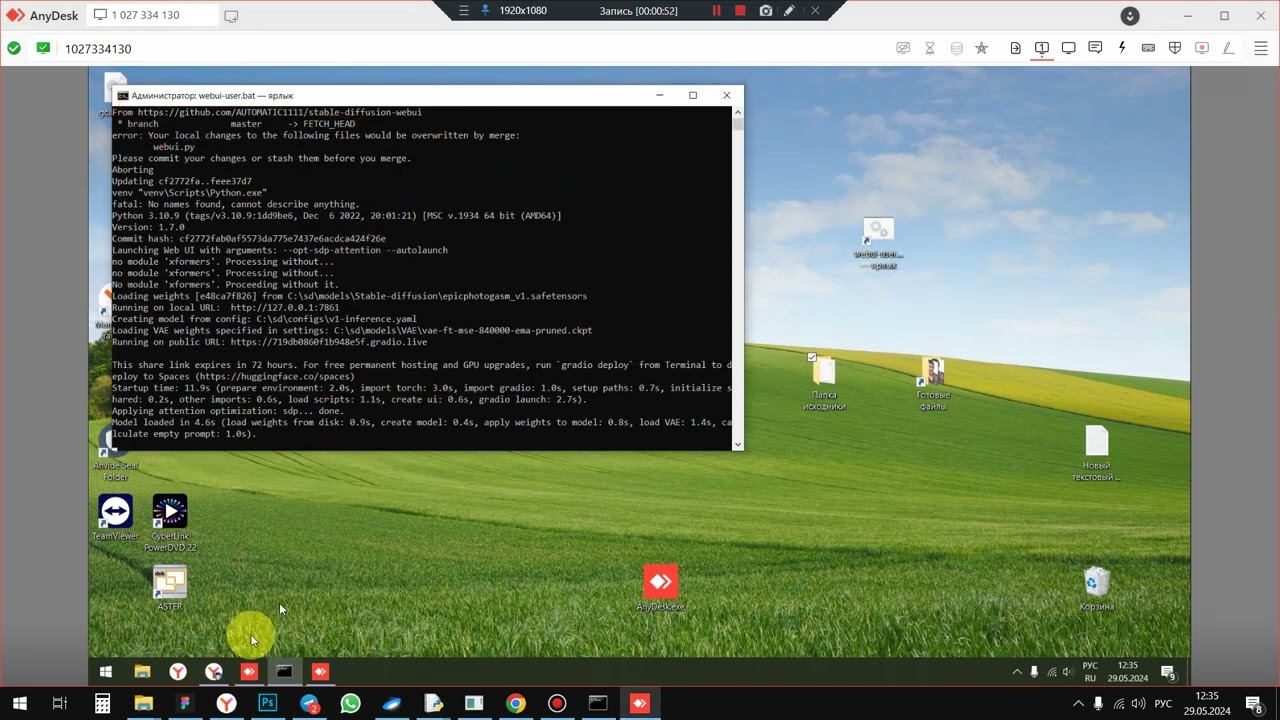This screenshot has height=720, width=1280.
Task: Expand the local system tray hidden icons chevron
Action: point(1078,704)
